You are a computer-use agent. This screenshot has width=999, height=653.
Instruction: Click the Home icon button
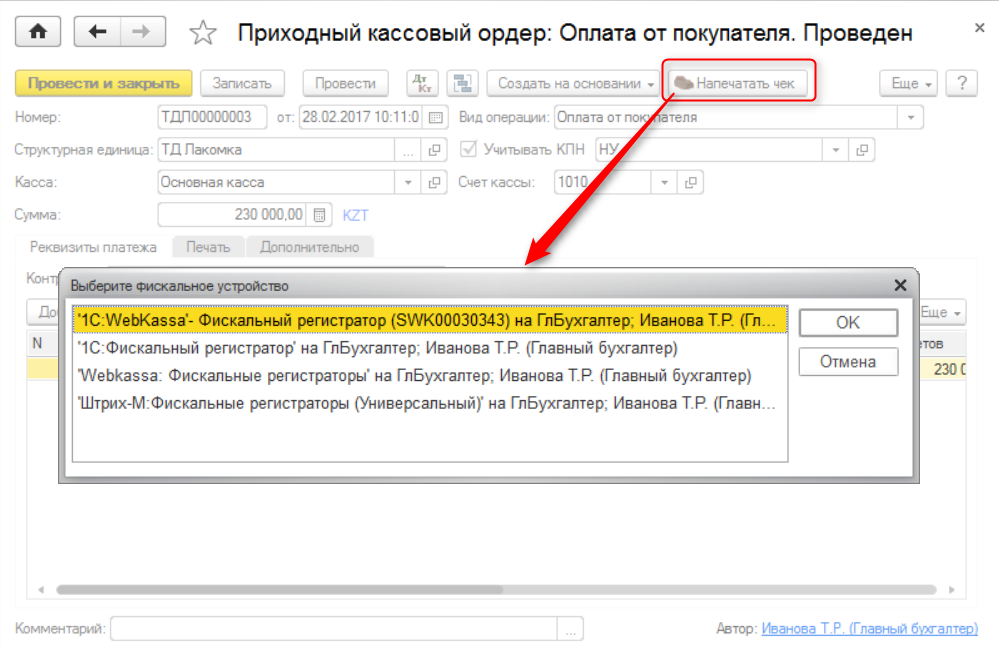click(x=37, y=32)
